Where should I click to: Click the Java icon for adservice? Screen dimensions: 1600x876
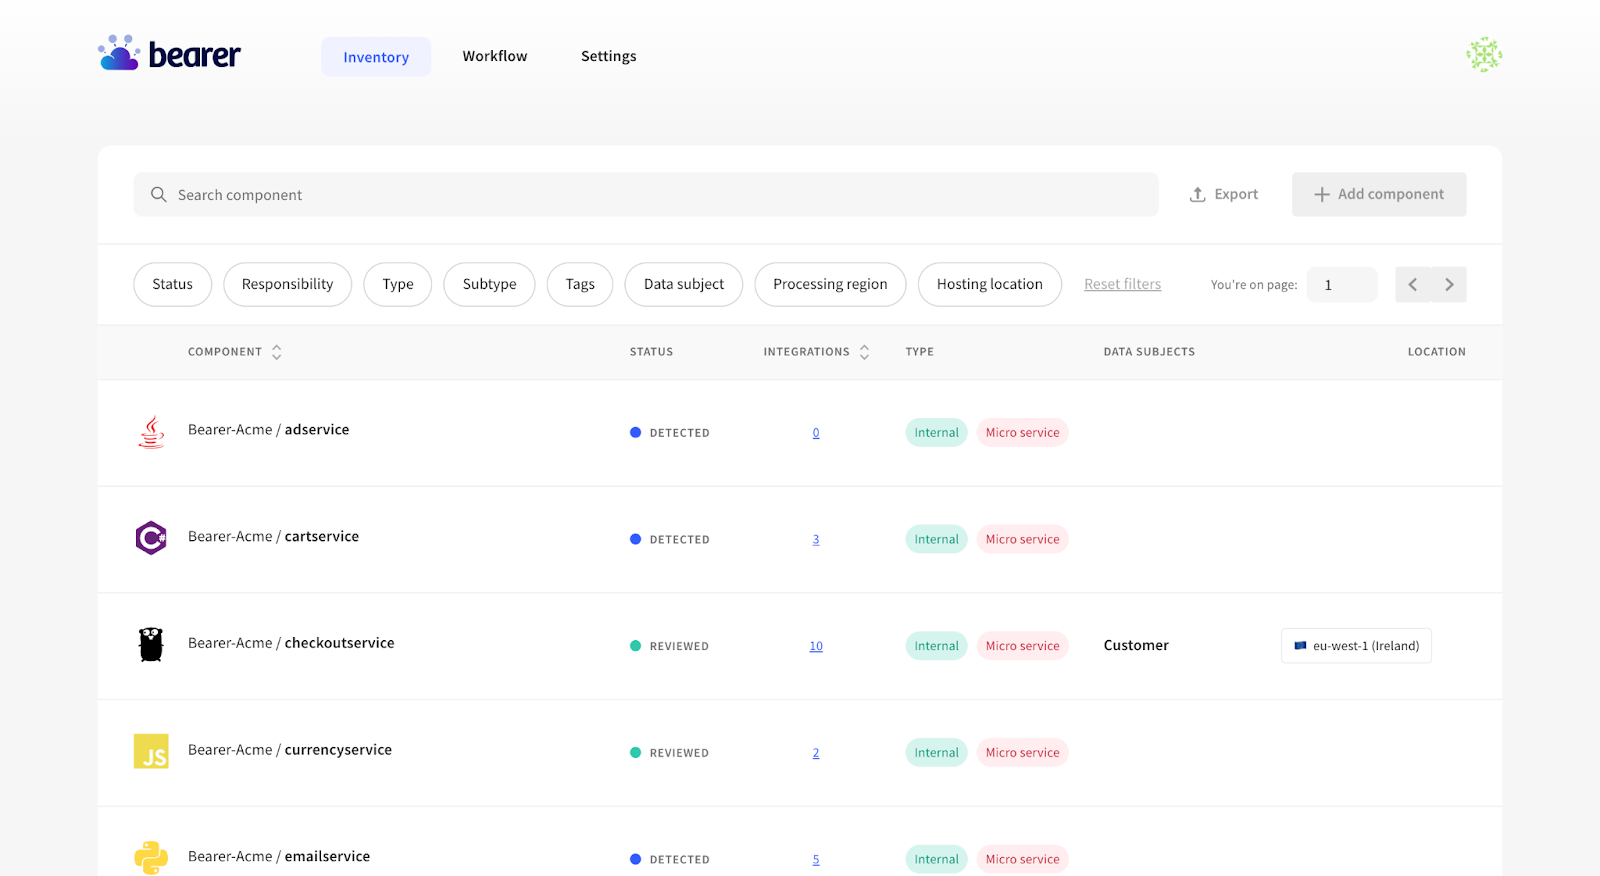click(x=151, y=433)
